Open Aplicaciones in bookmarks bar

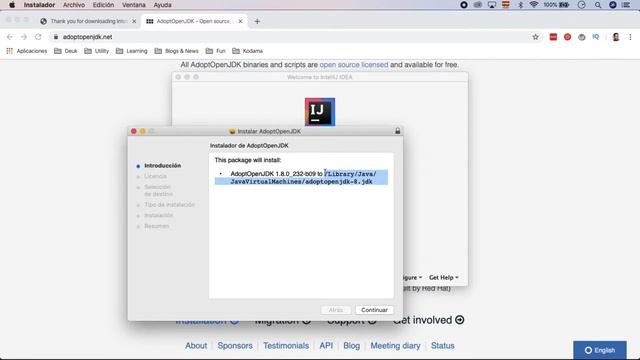[27, 51]
